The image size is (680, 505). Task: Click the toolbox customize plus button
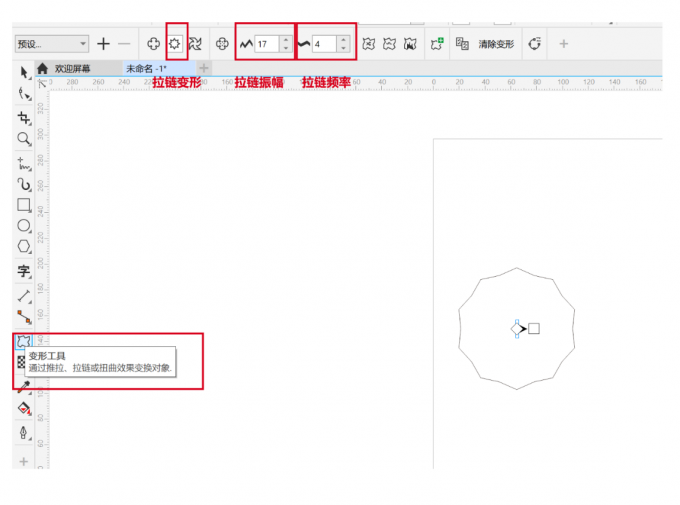(x=24, y=462)
